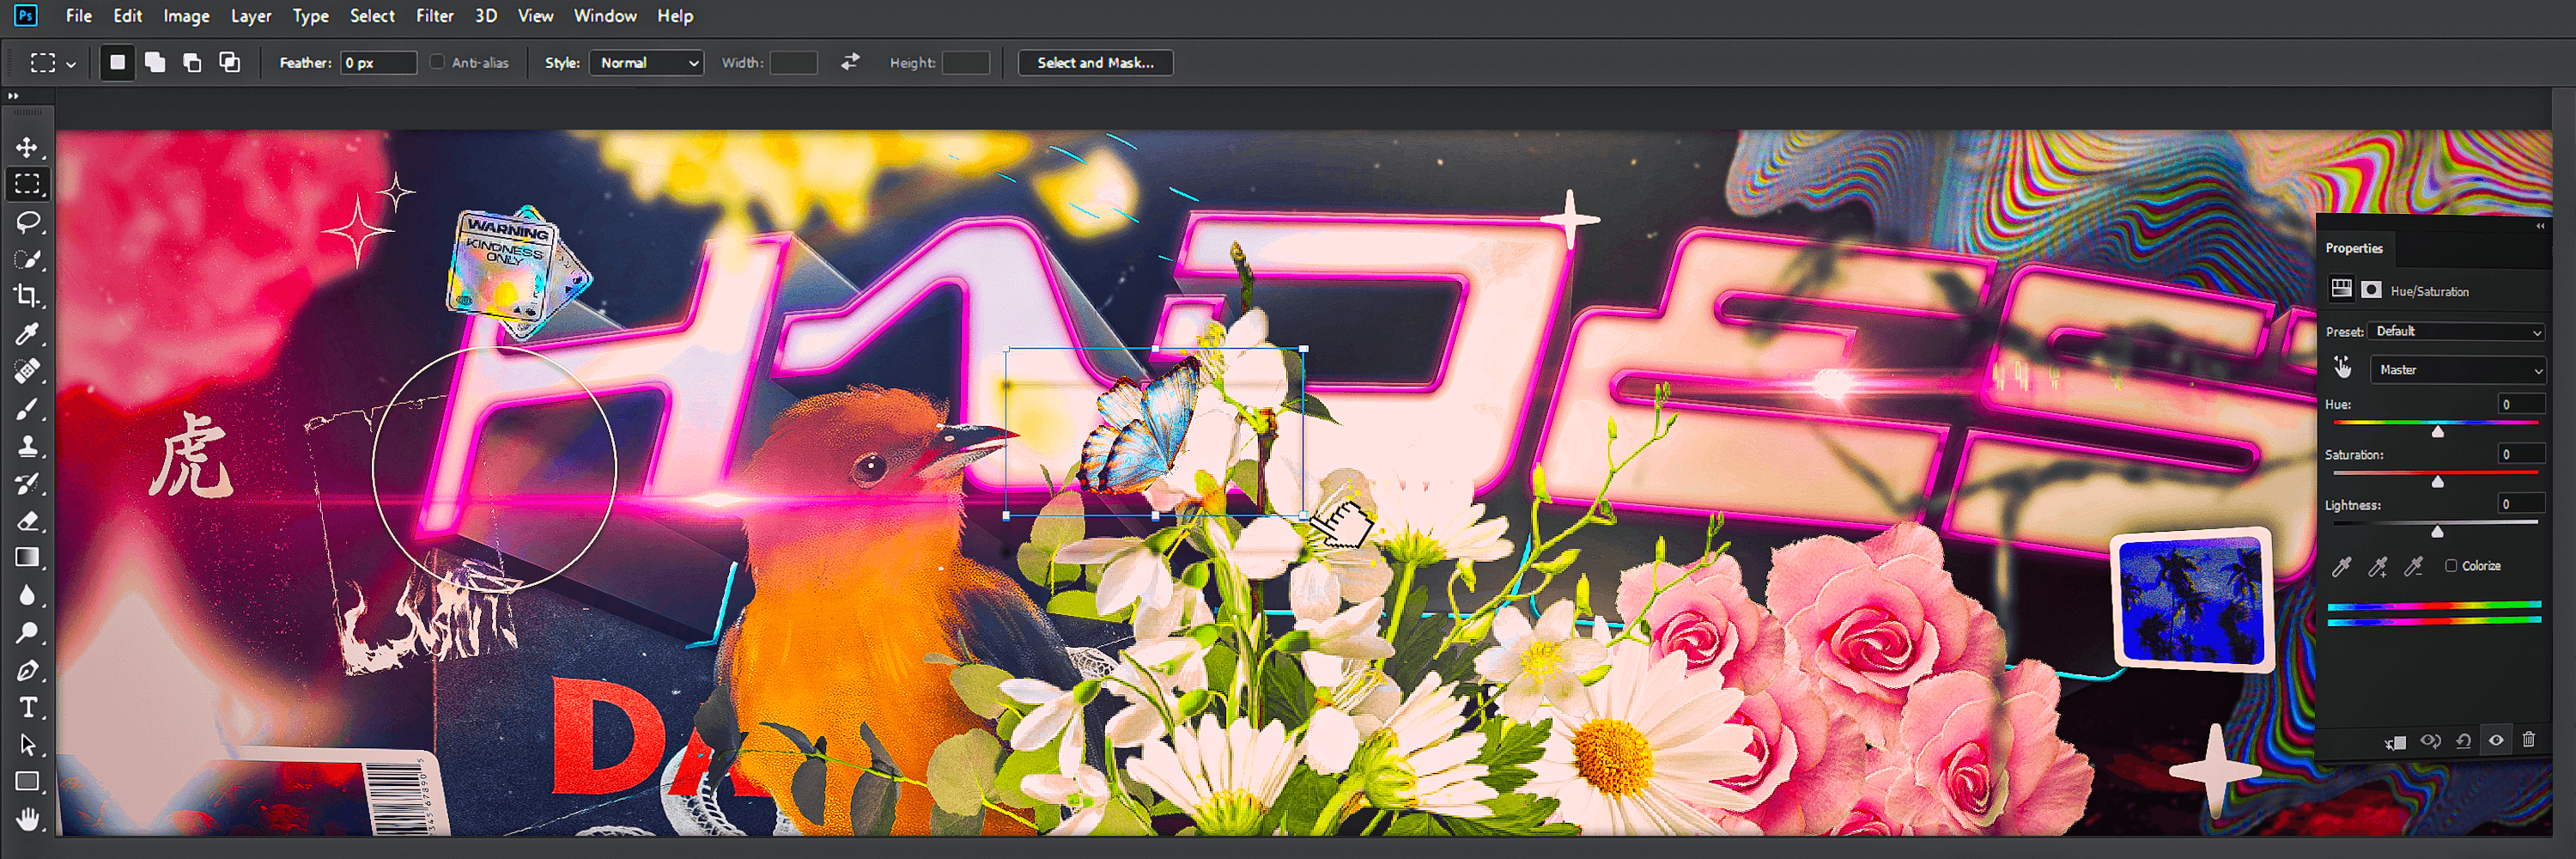Click the Feather input field
The image size is (2576, 859).
[x=378, y=63]
